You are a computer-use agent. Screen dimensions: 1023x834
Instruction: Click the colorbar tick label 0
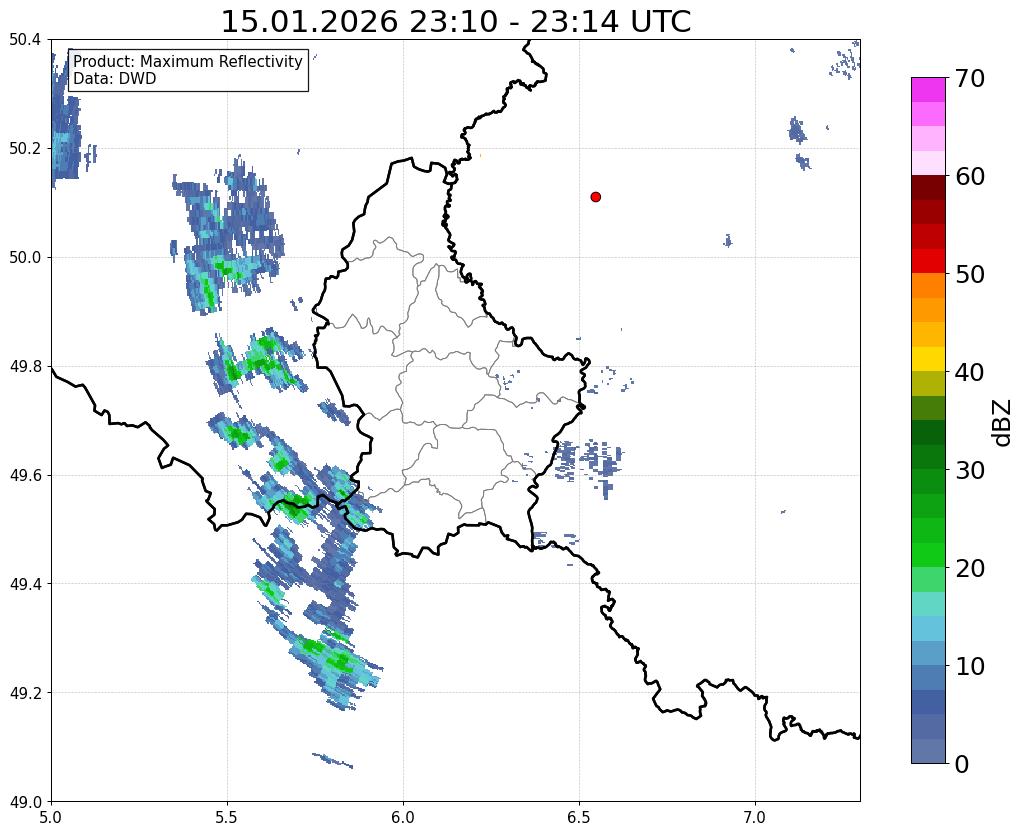(962, 764)
